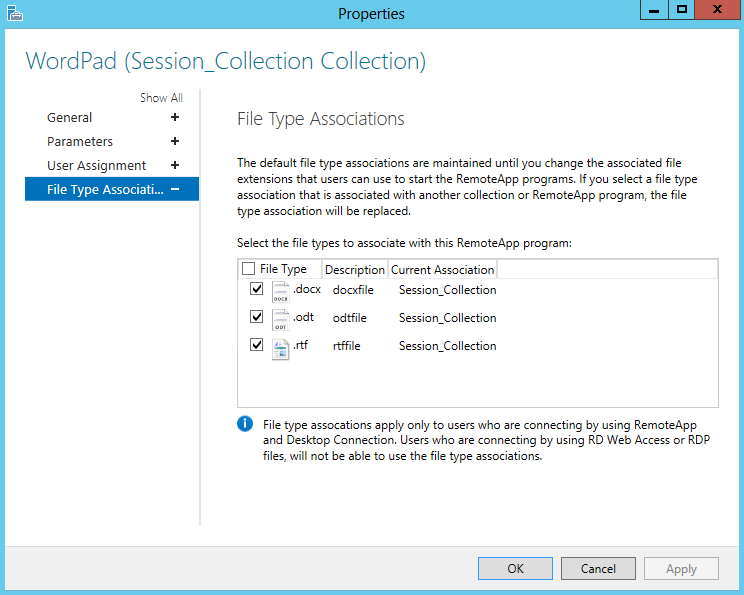Click the .odt file type icon
744x595 pixels.
tap(280, 319)
